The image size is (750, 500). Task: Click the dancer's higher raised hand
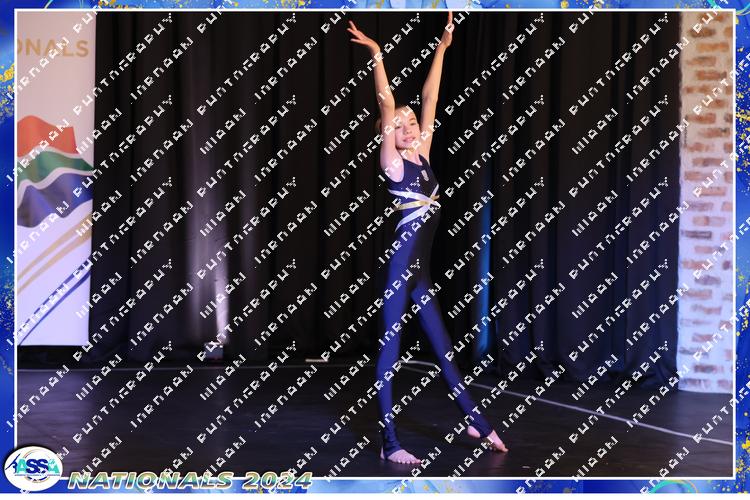449,19
